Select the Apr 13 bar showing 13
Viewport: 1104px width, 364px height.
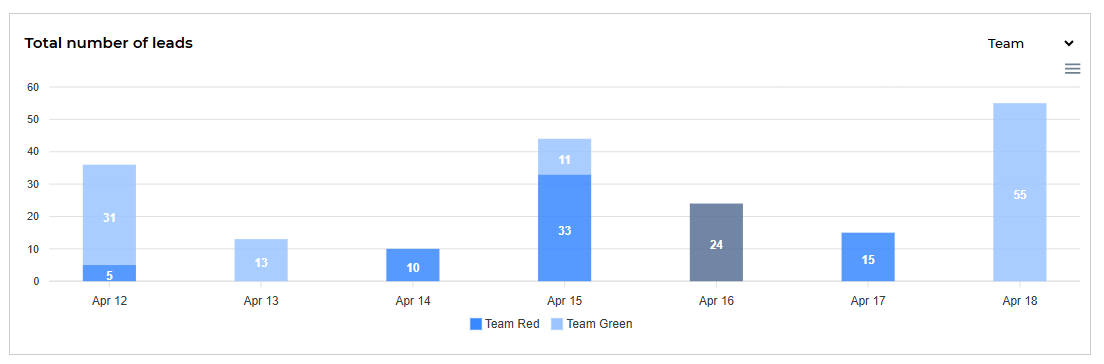(x=261, y=260)
